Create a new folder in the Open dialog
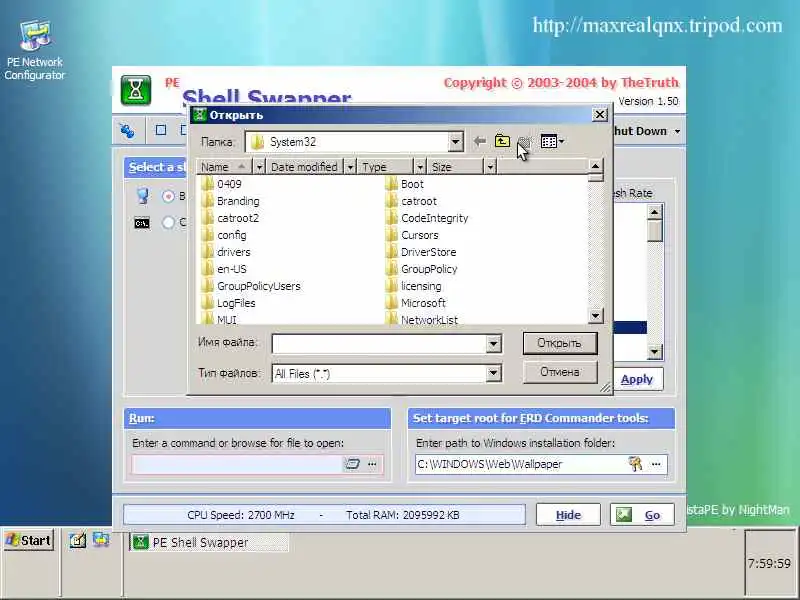 (524, 141)
